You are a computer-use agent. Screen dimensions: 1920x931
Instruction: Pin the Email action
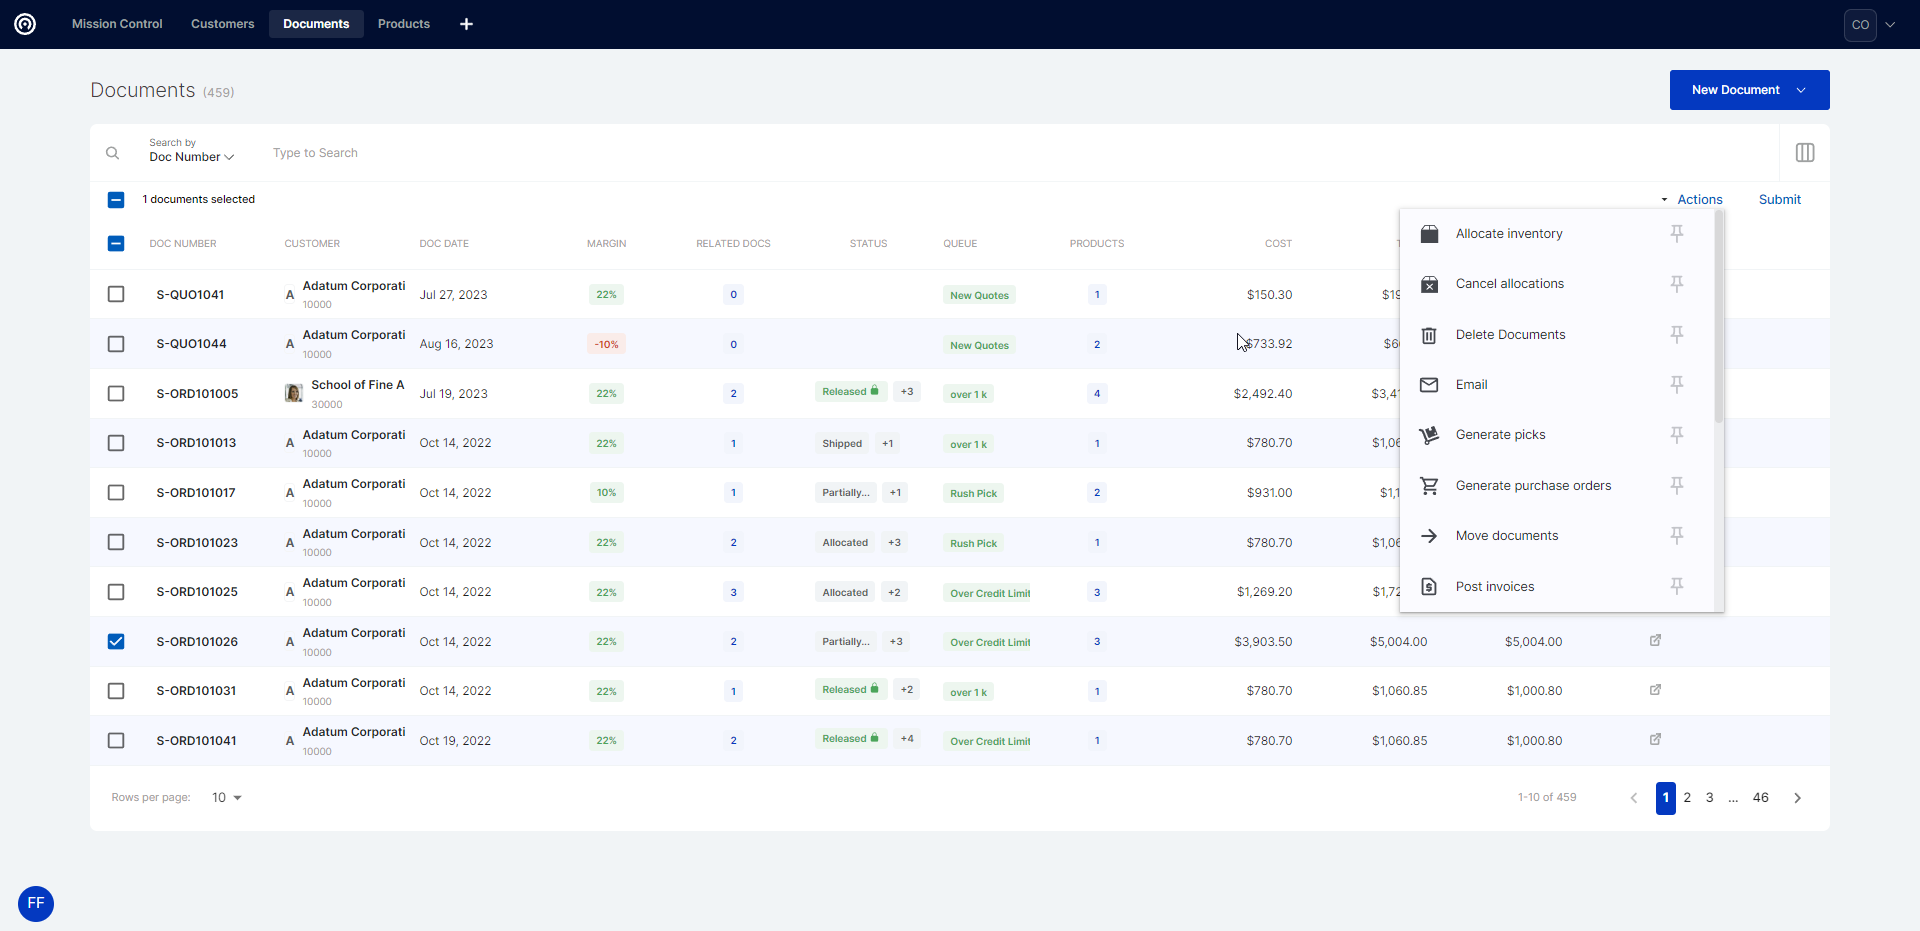point(1677,384)
